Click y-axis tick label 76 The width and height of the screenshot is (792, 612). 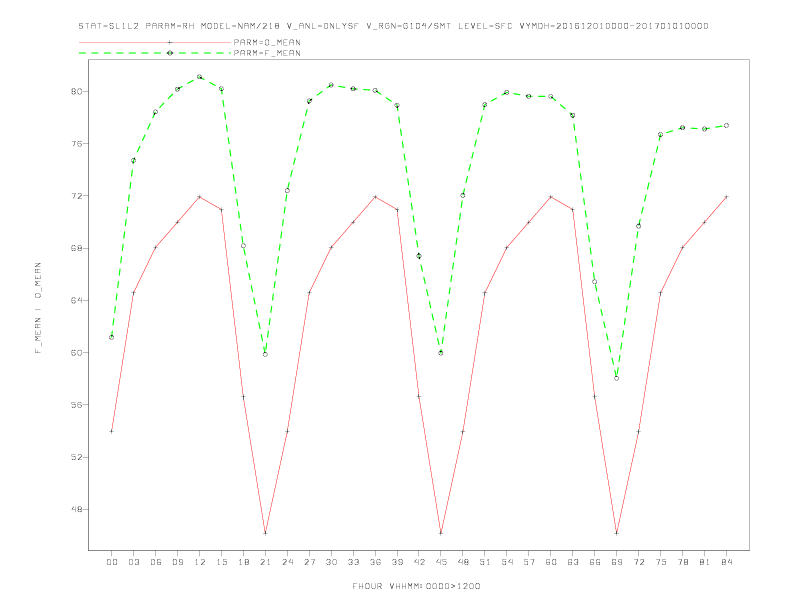point(77,143)
